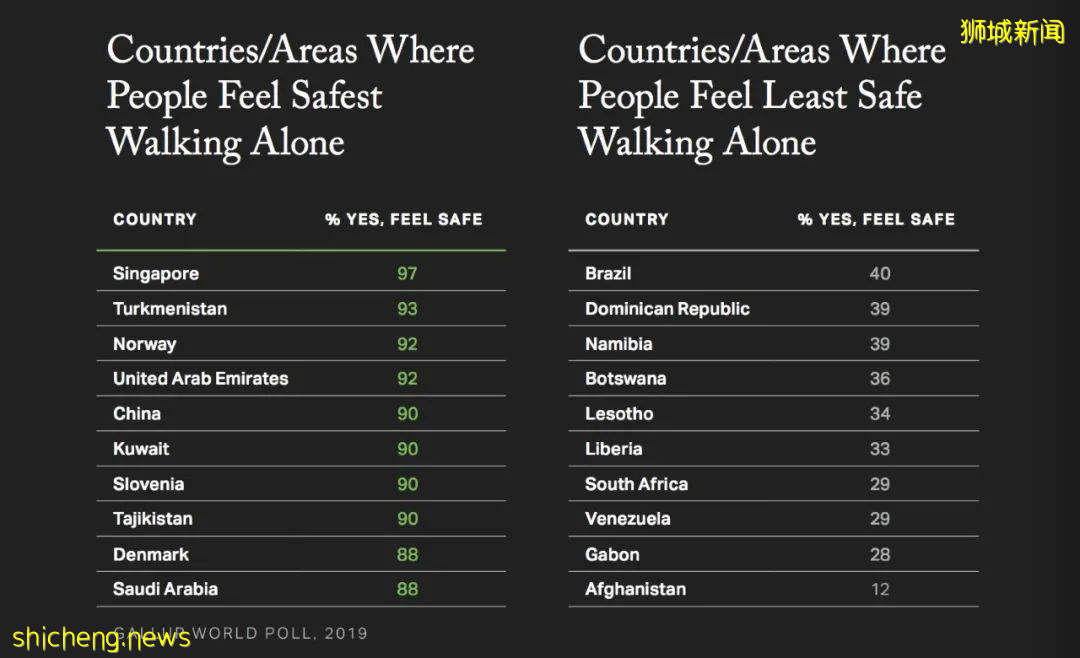1080x658 pixels.
Task: Click the South Africa row
Action: coord(636,484)
